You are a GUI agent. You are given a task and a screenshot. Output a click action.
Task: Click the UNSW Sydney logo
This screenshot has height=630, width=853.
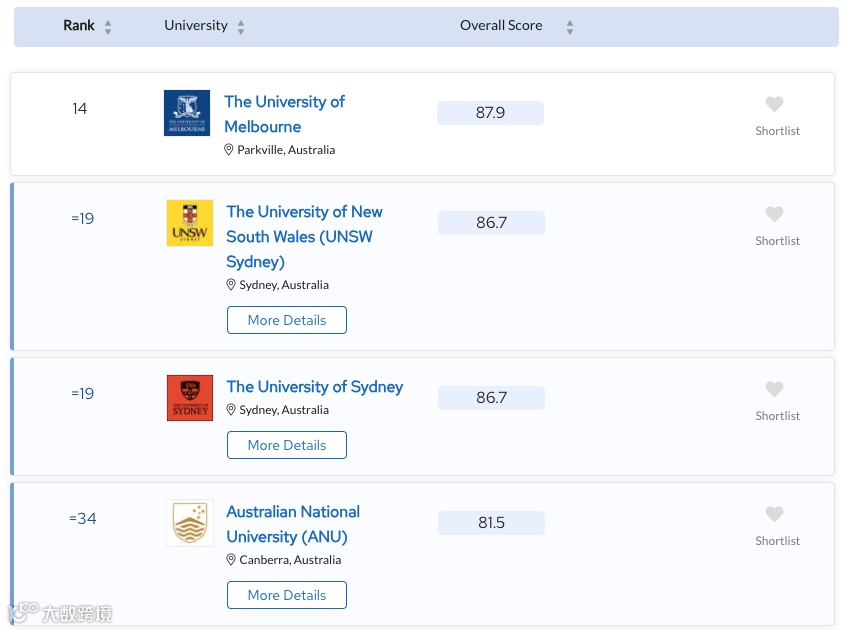pos(190,223)
